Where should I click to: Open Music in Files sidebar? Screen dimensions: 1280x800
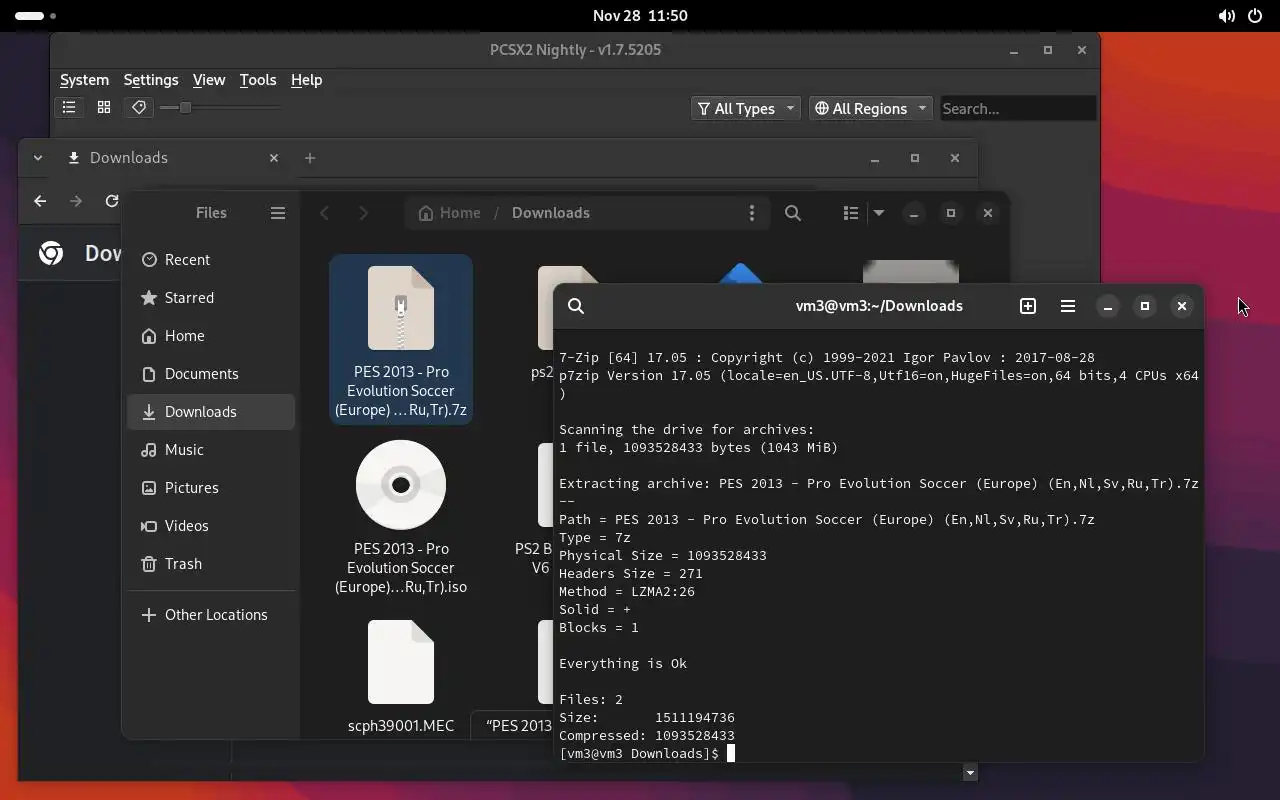tap(211, 450)
